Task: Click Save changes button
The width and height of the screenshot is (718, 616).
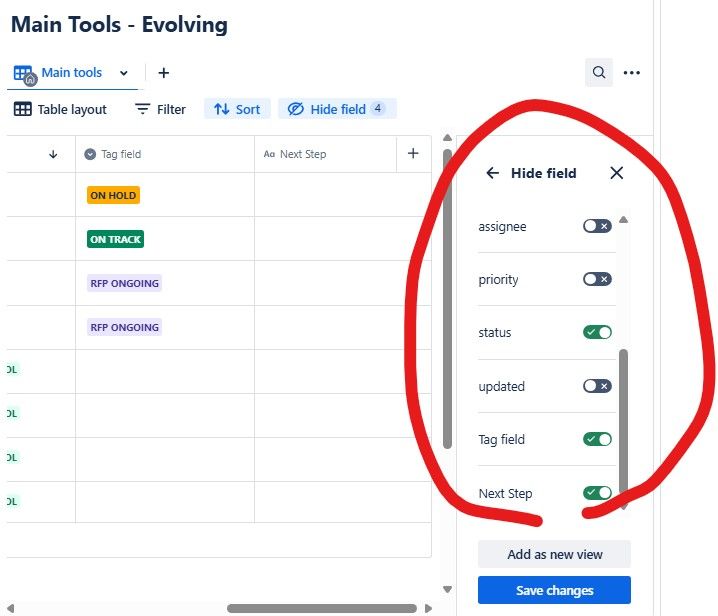Action: (x=555, y=590)
